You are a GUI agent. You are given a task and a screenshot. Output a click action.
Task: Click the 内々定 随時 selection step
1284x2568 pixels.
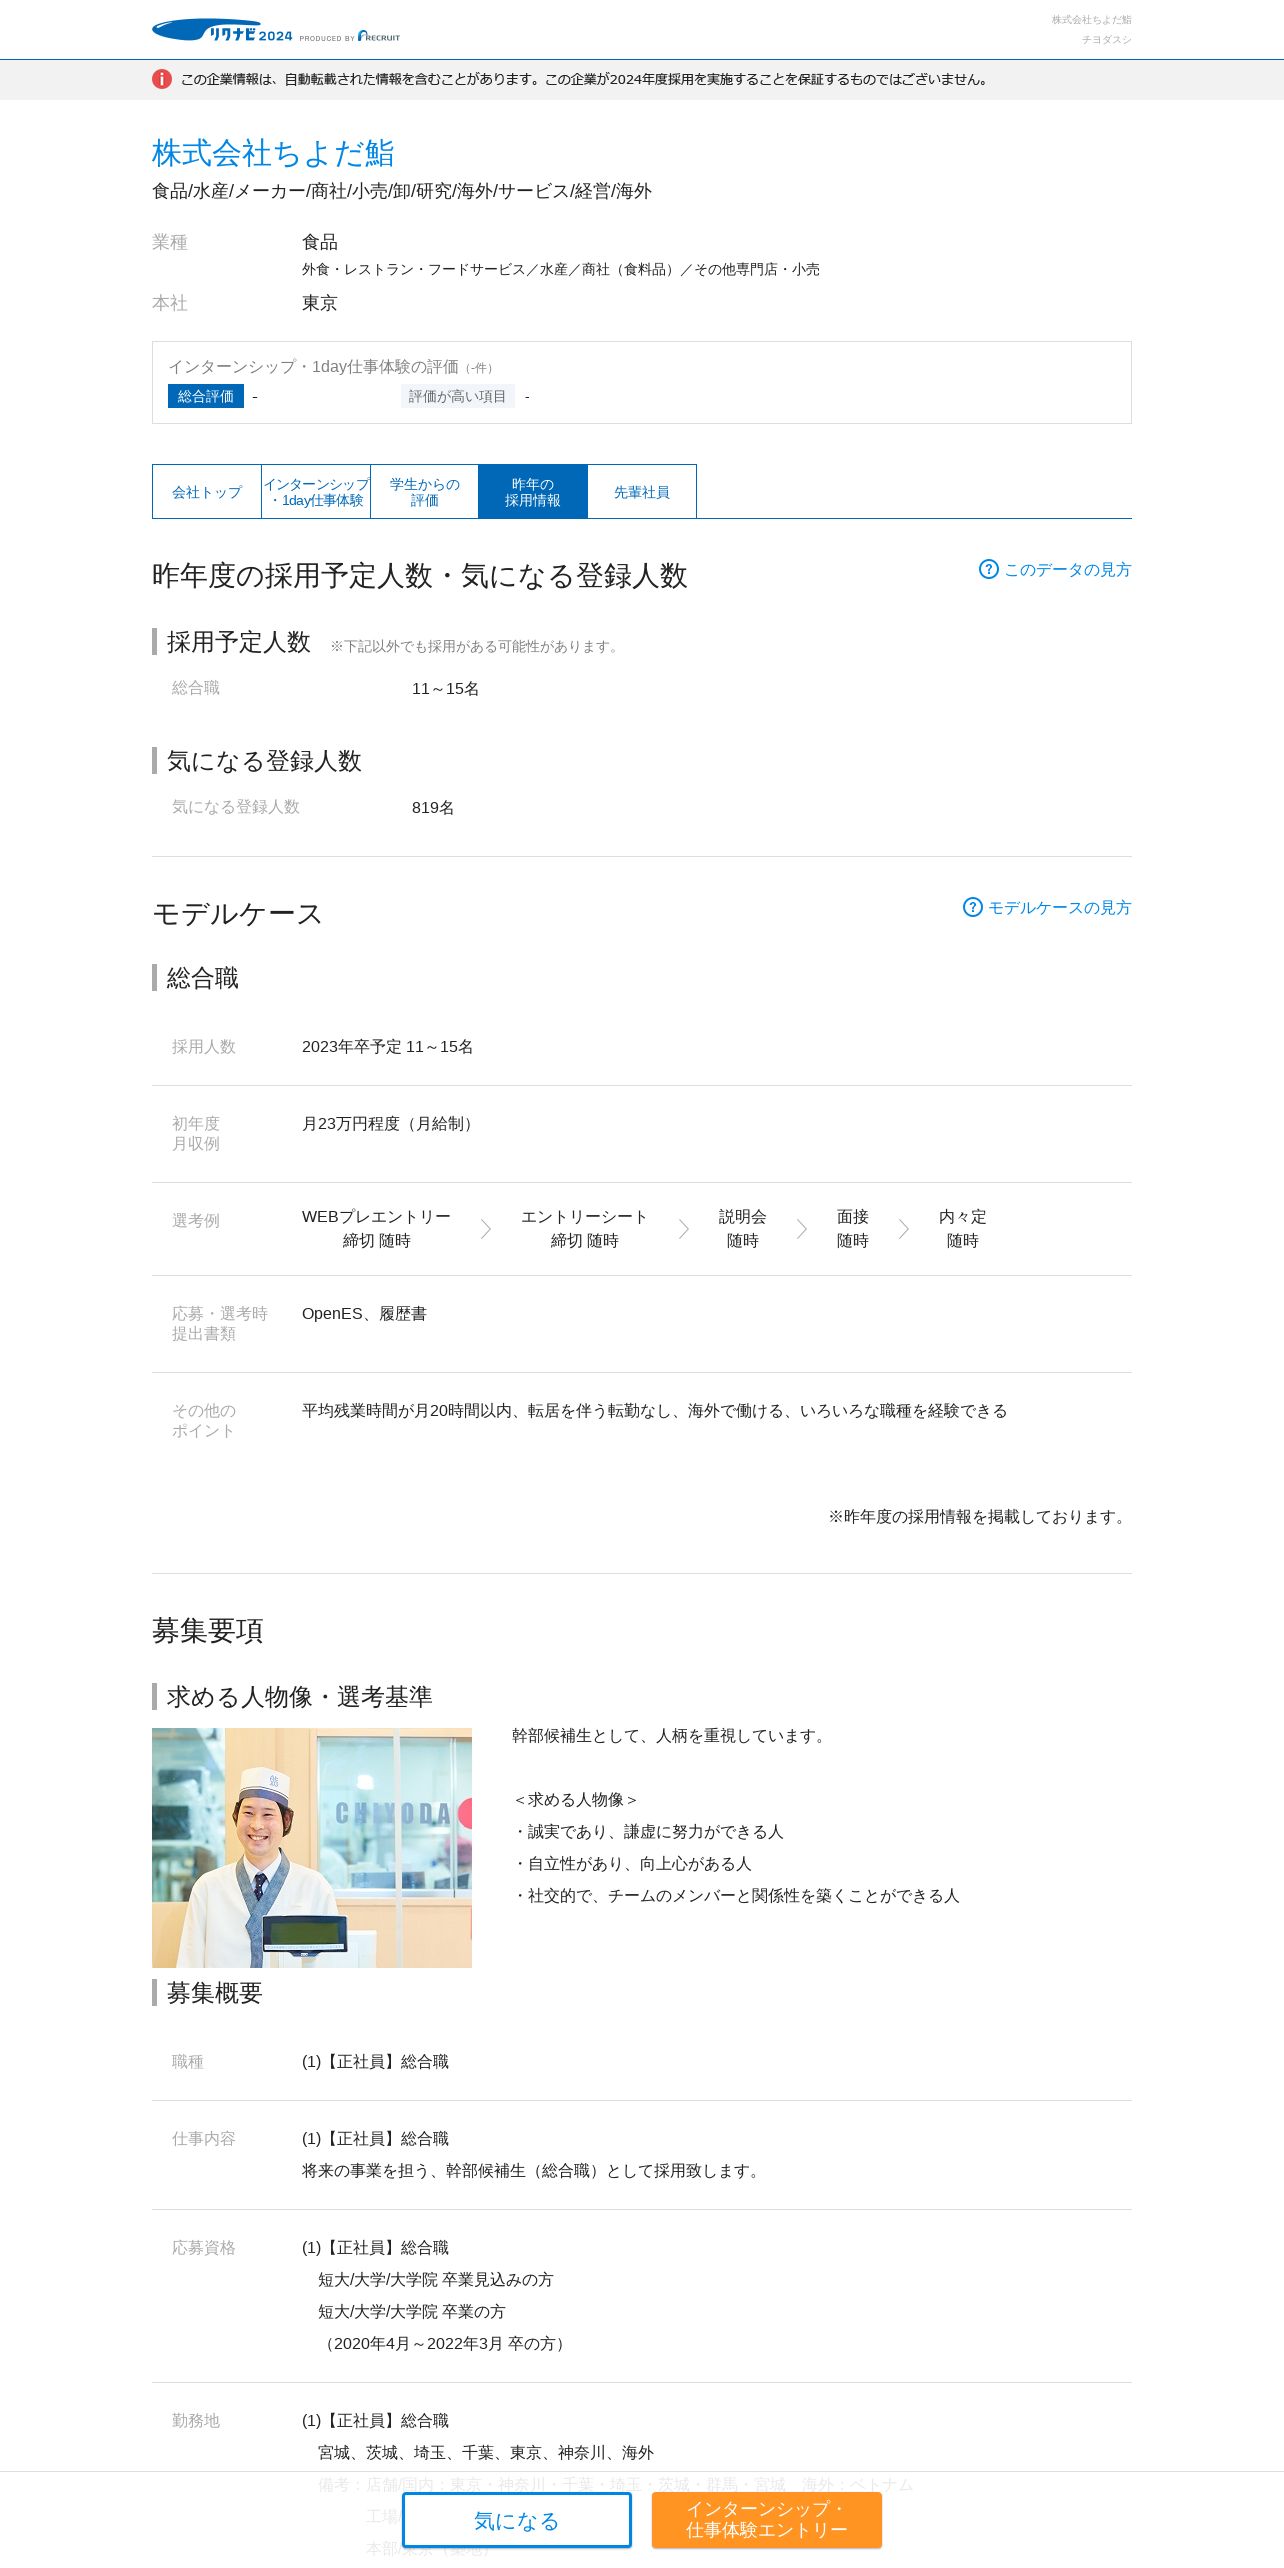click(x=963, y=1228)
